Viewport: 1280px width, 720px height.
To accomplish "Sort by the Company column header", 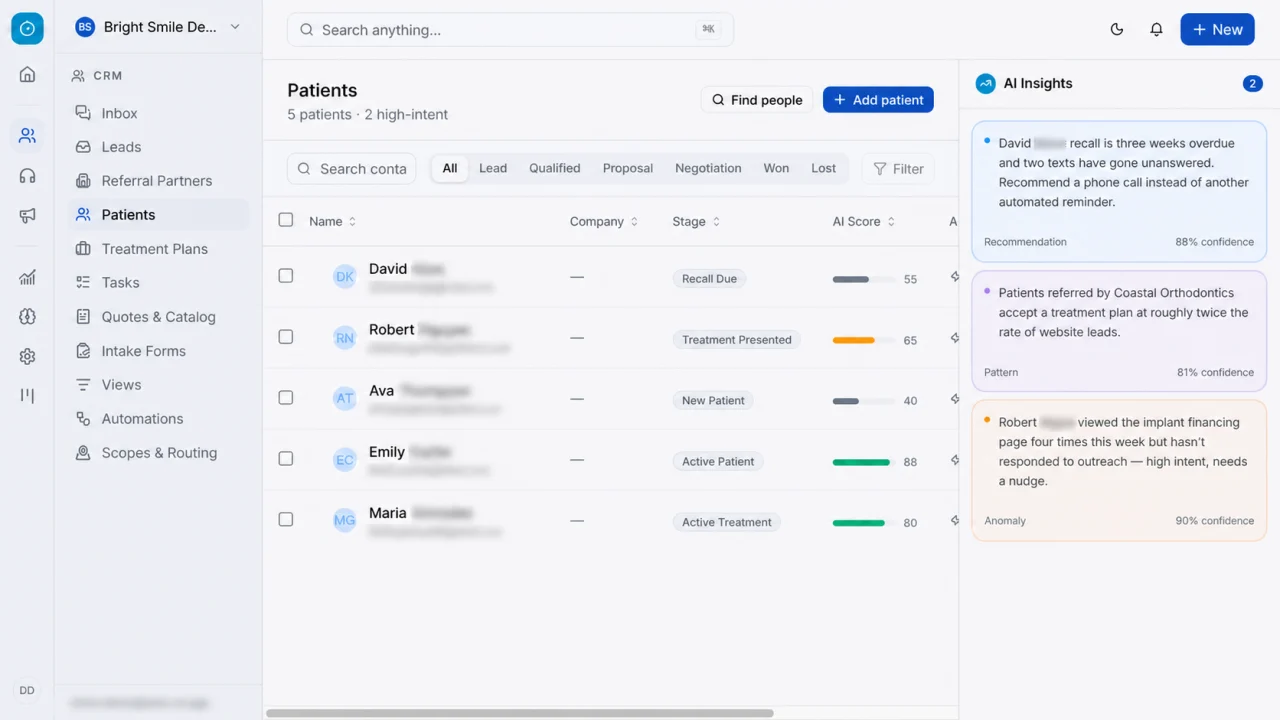I will (x=604, y=221).
